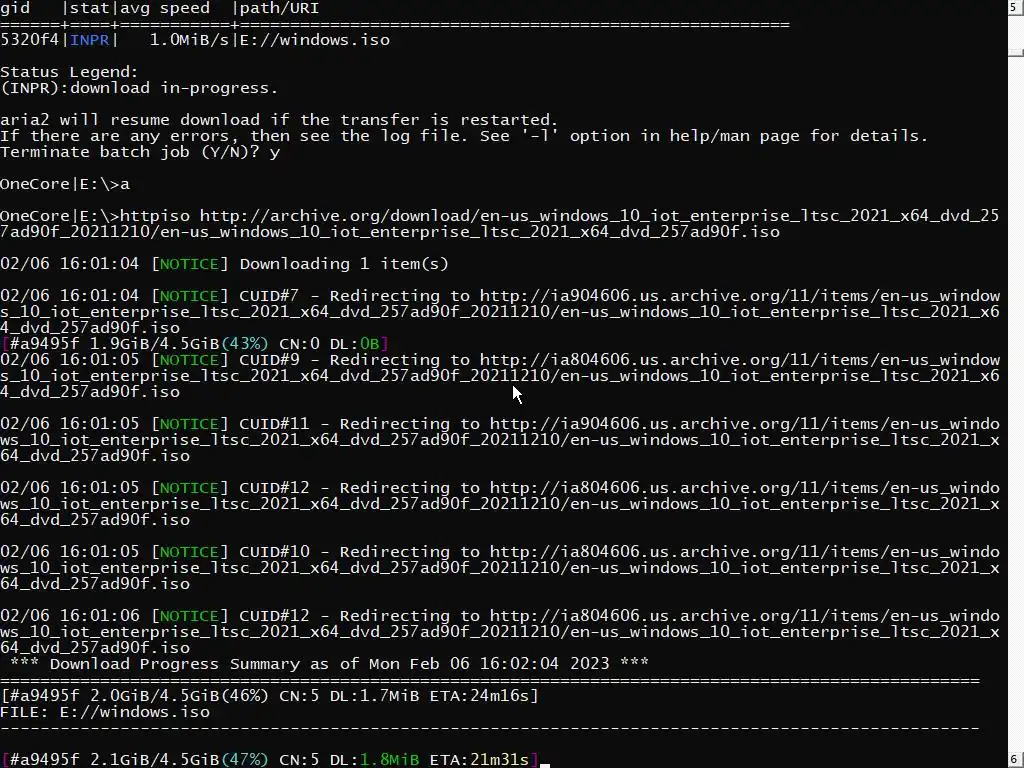1024x768 pixels.
Task: Click 'Terminate batch job (Y/N)? y' prompt
Action: [140, 152]
